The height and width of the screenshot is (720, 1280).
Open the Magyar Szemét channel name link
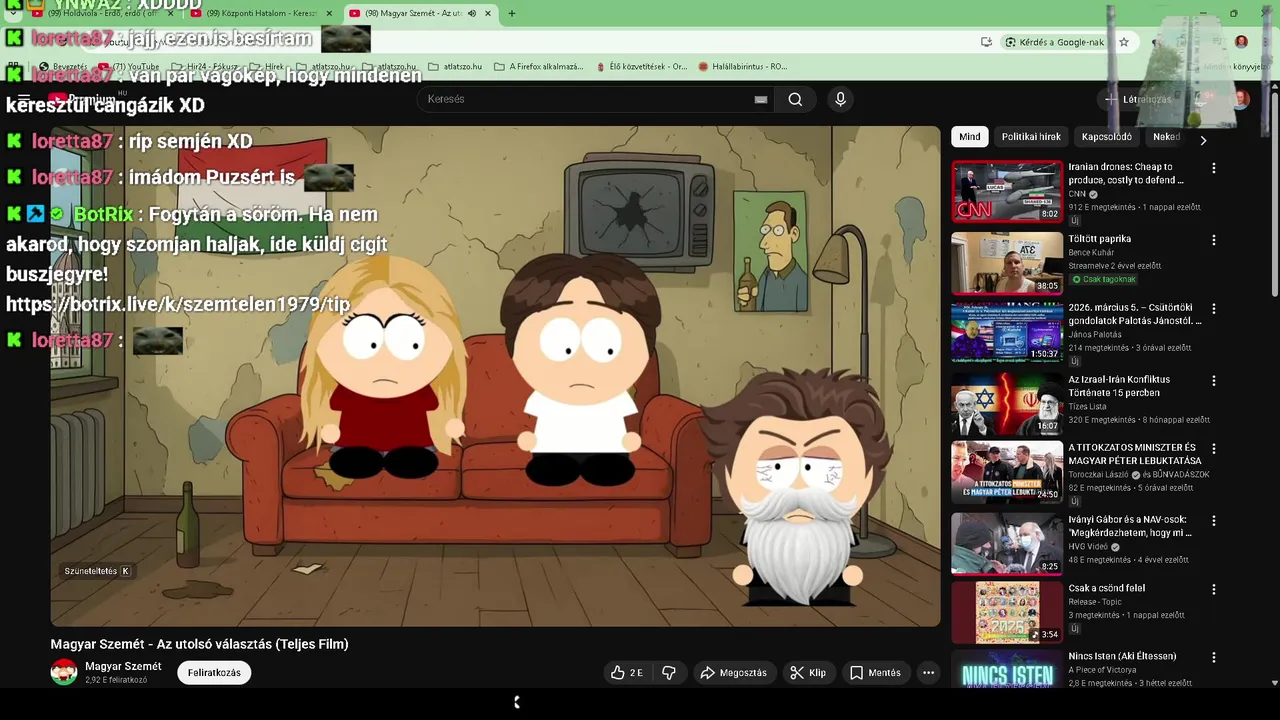(123, 666)
